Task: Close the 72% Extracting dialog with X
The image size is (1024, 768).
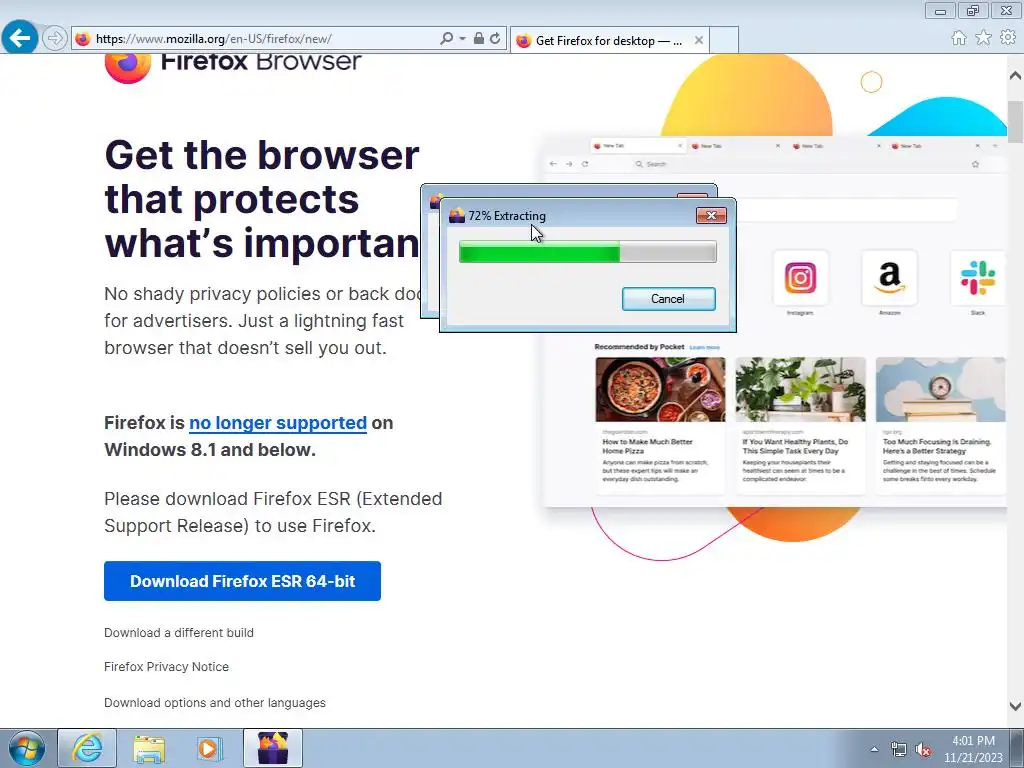Action: click(x=711, y=216)
